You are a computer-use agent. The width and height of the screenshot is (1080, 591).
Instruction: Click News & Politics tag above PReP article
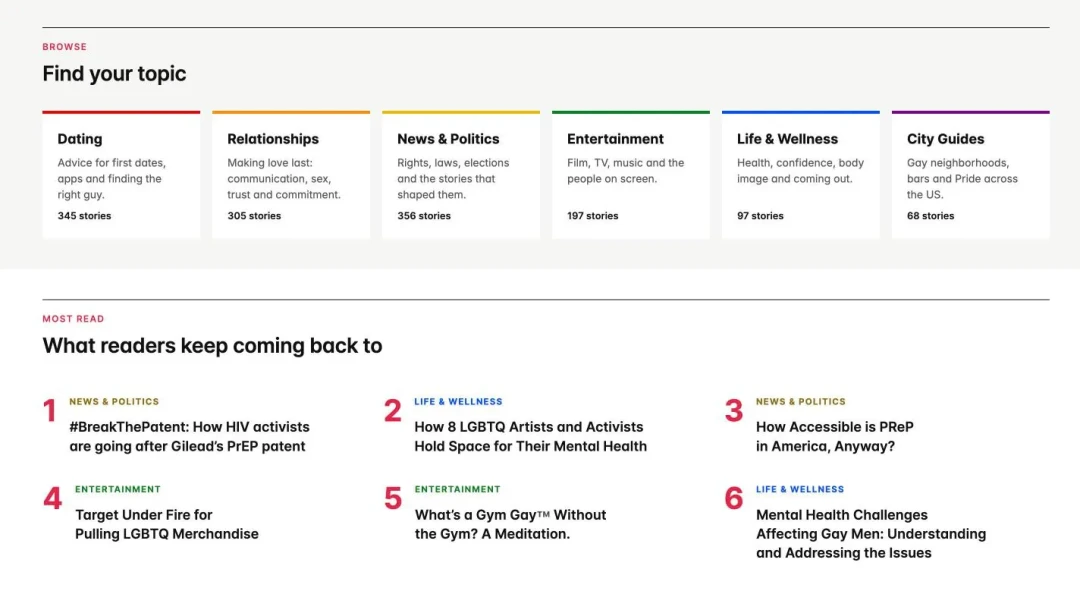pos(800,402)
